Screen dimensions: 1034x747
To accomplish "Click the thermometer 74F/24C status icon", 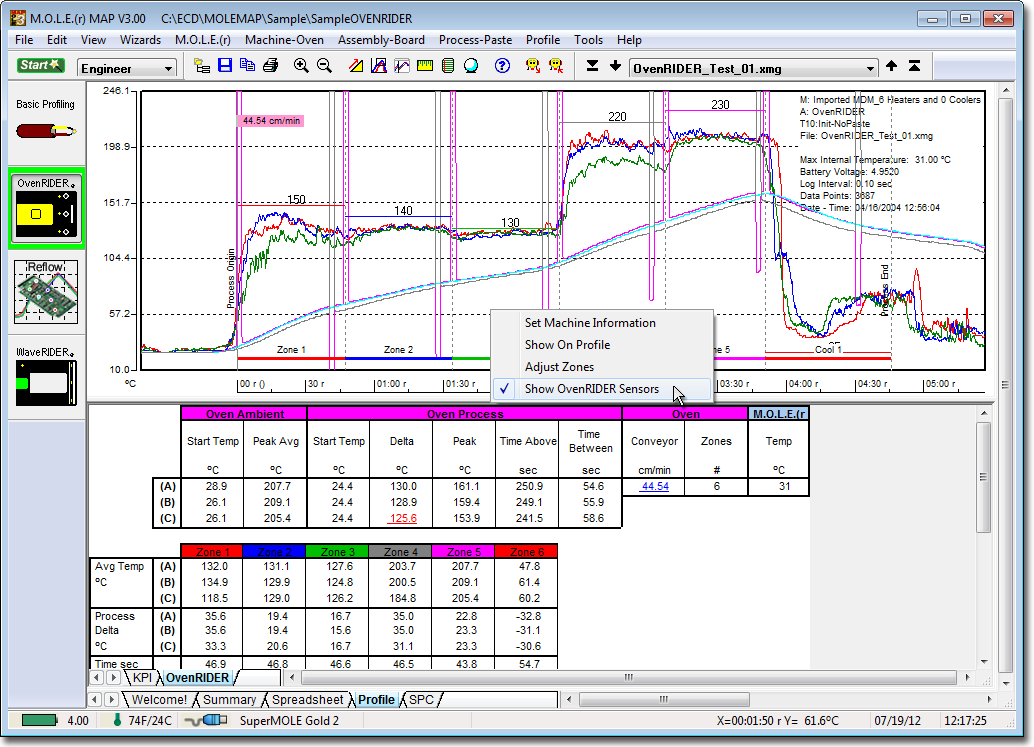I will [x=117, y=720].
